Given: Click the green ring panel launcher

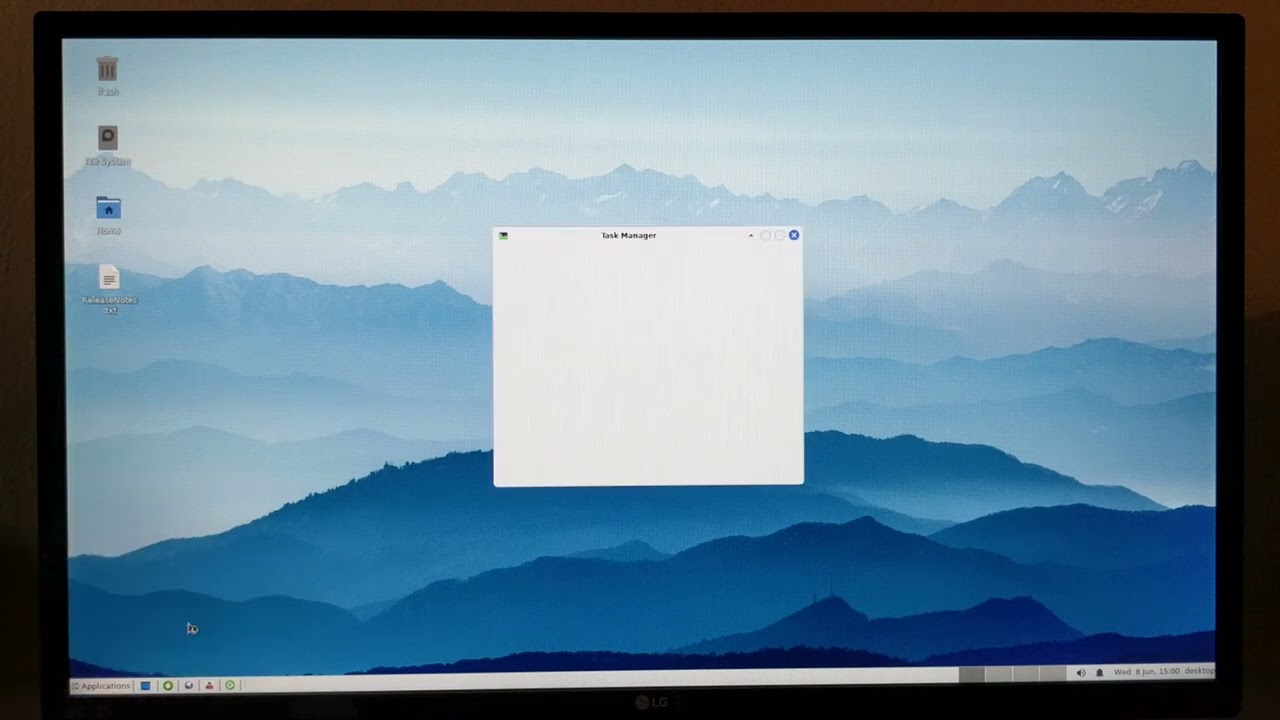Looking at the screenshot, I should pos(168,686).
